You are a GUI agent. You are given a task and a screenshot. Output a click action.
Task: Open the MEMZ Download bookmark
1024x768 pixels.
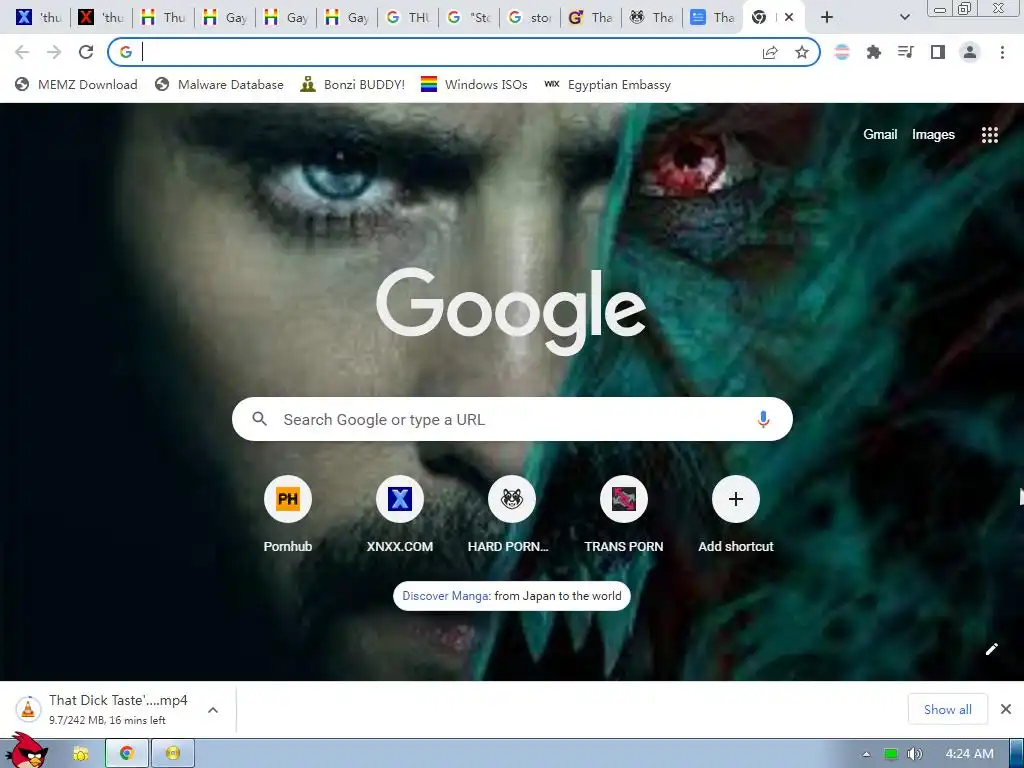[76, 84]
